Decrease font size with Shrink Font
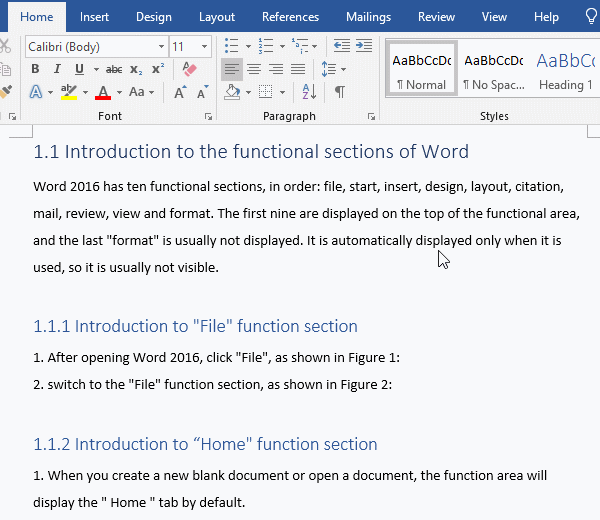This screenshot has height=520, width=600. click(202, 92)
